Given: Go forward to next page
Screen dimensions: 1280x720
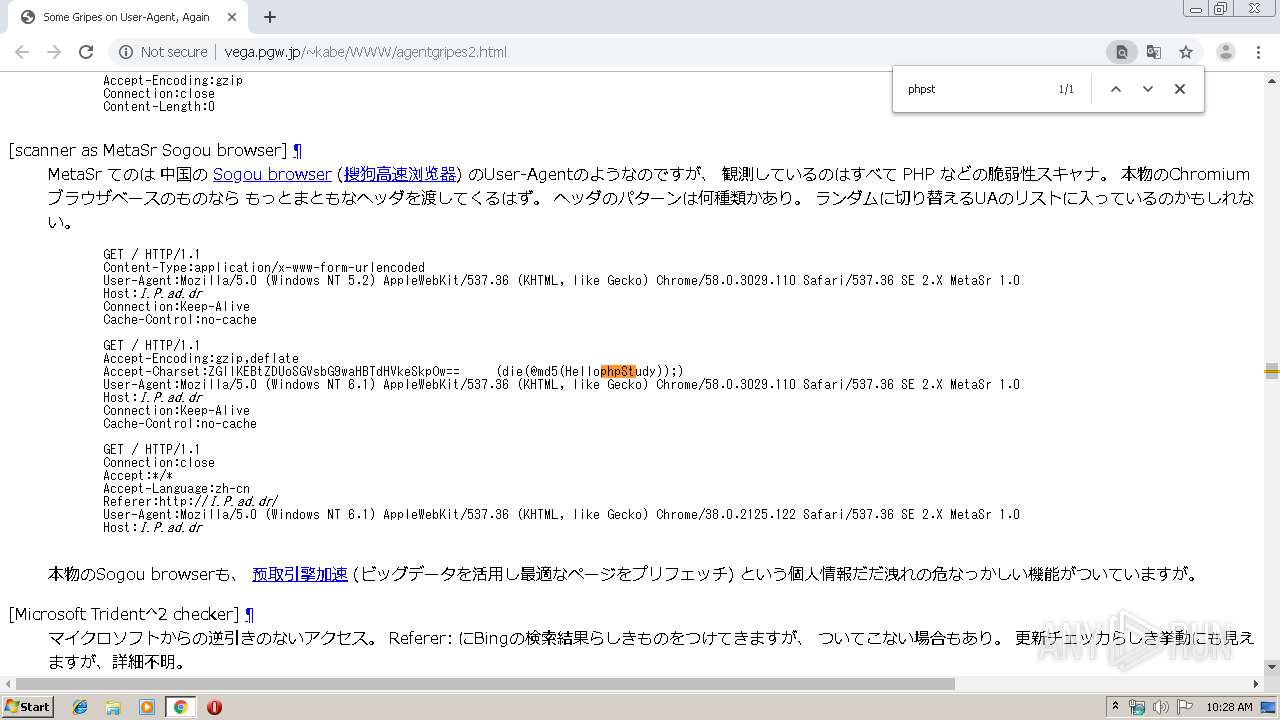Looking at the screenshot, I should (x=54, y=52).
